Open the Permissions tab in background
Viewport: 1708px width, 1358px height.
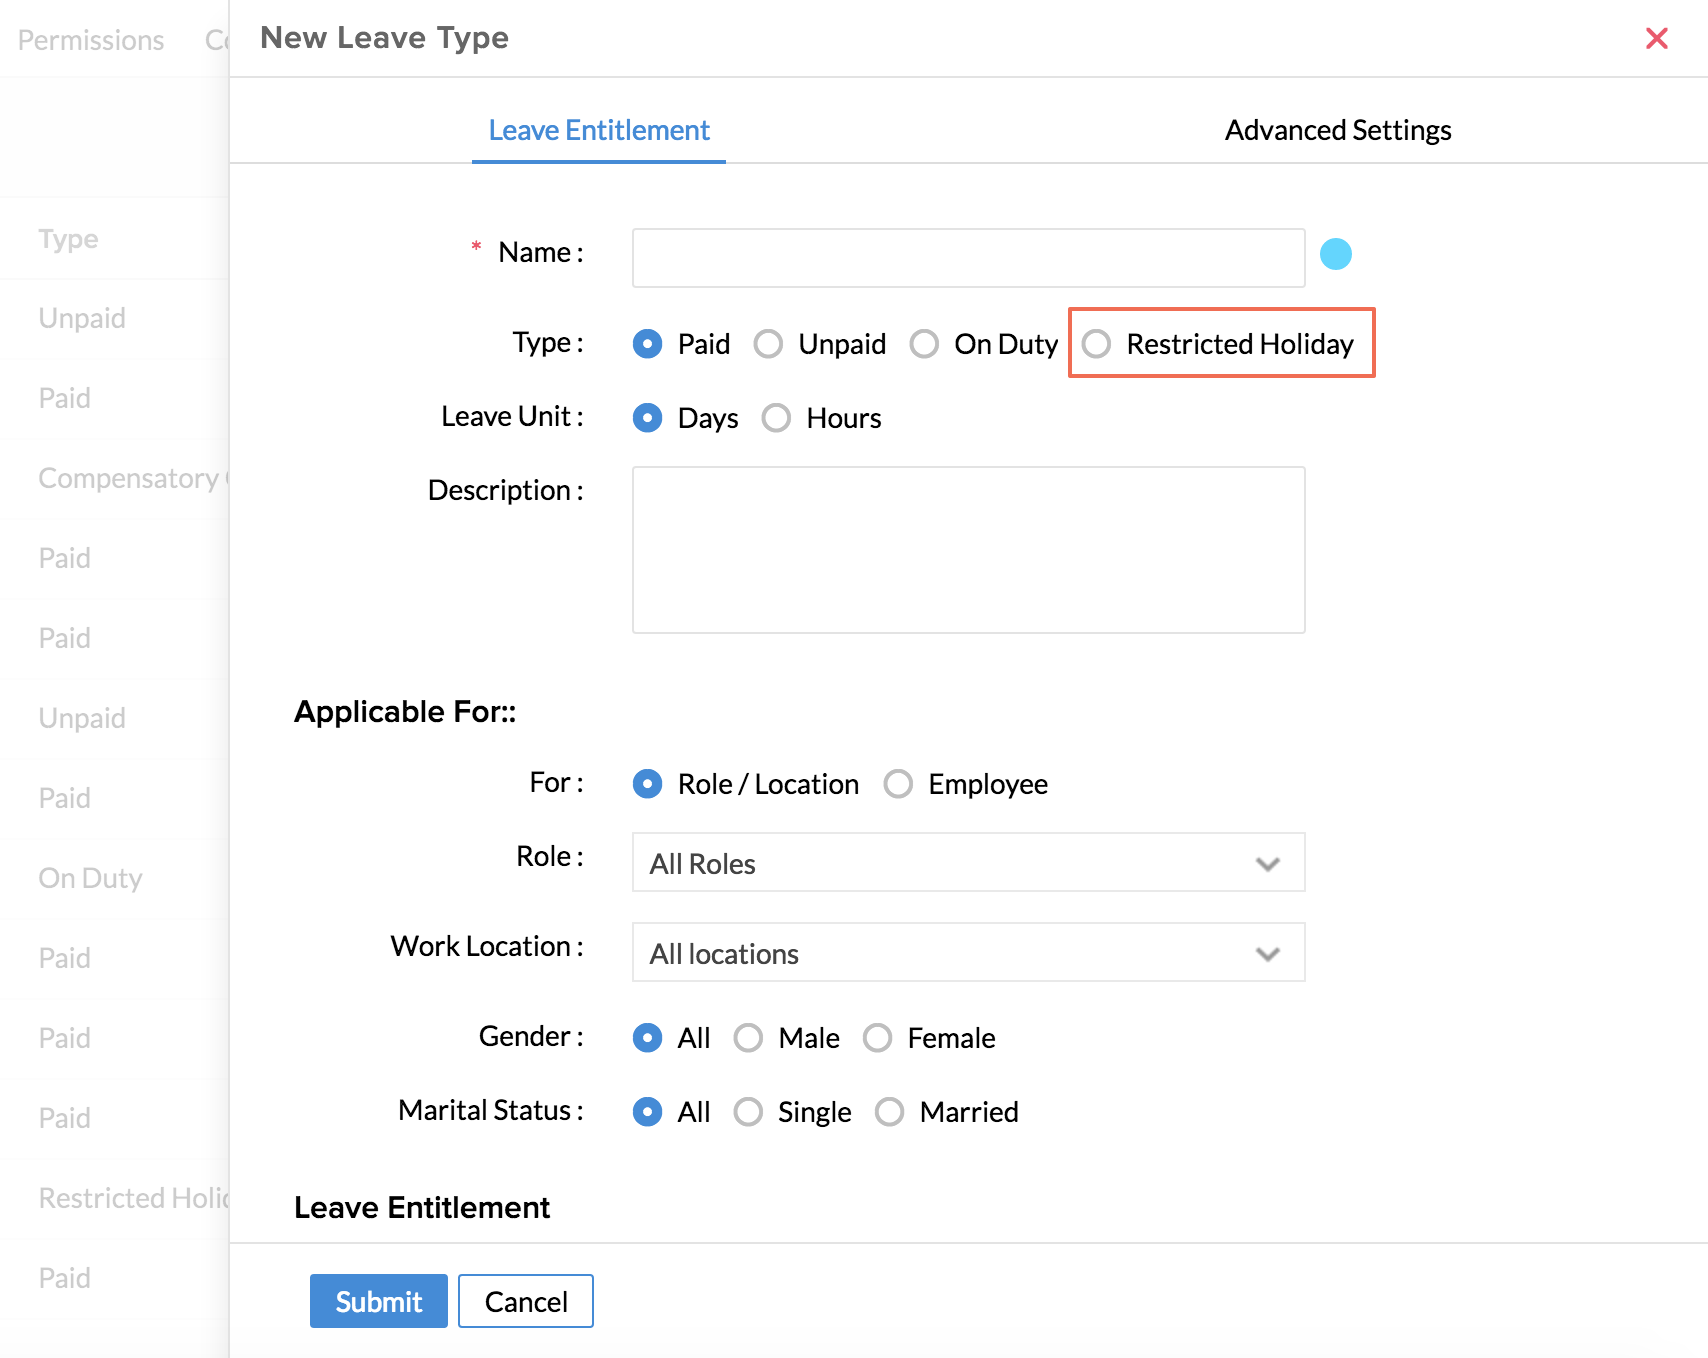point(91,41)
